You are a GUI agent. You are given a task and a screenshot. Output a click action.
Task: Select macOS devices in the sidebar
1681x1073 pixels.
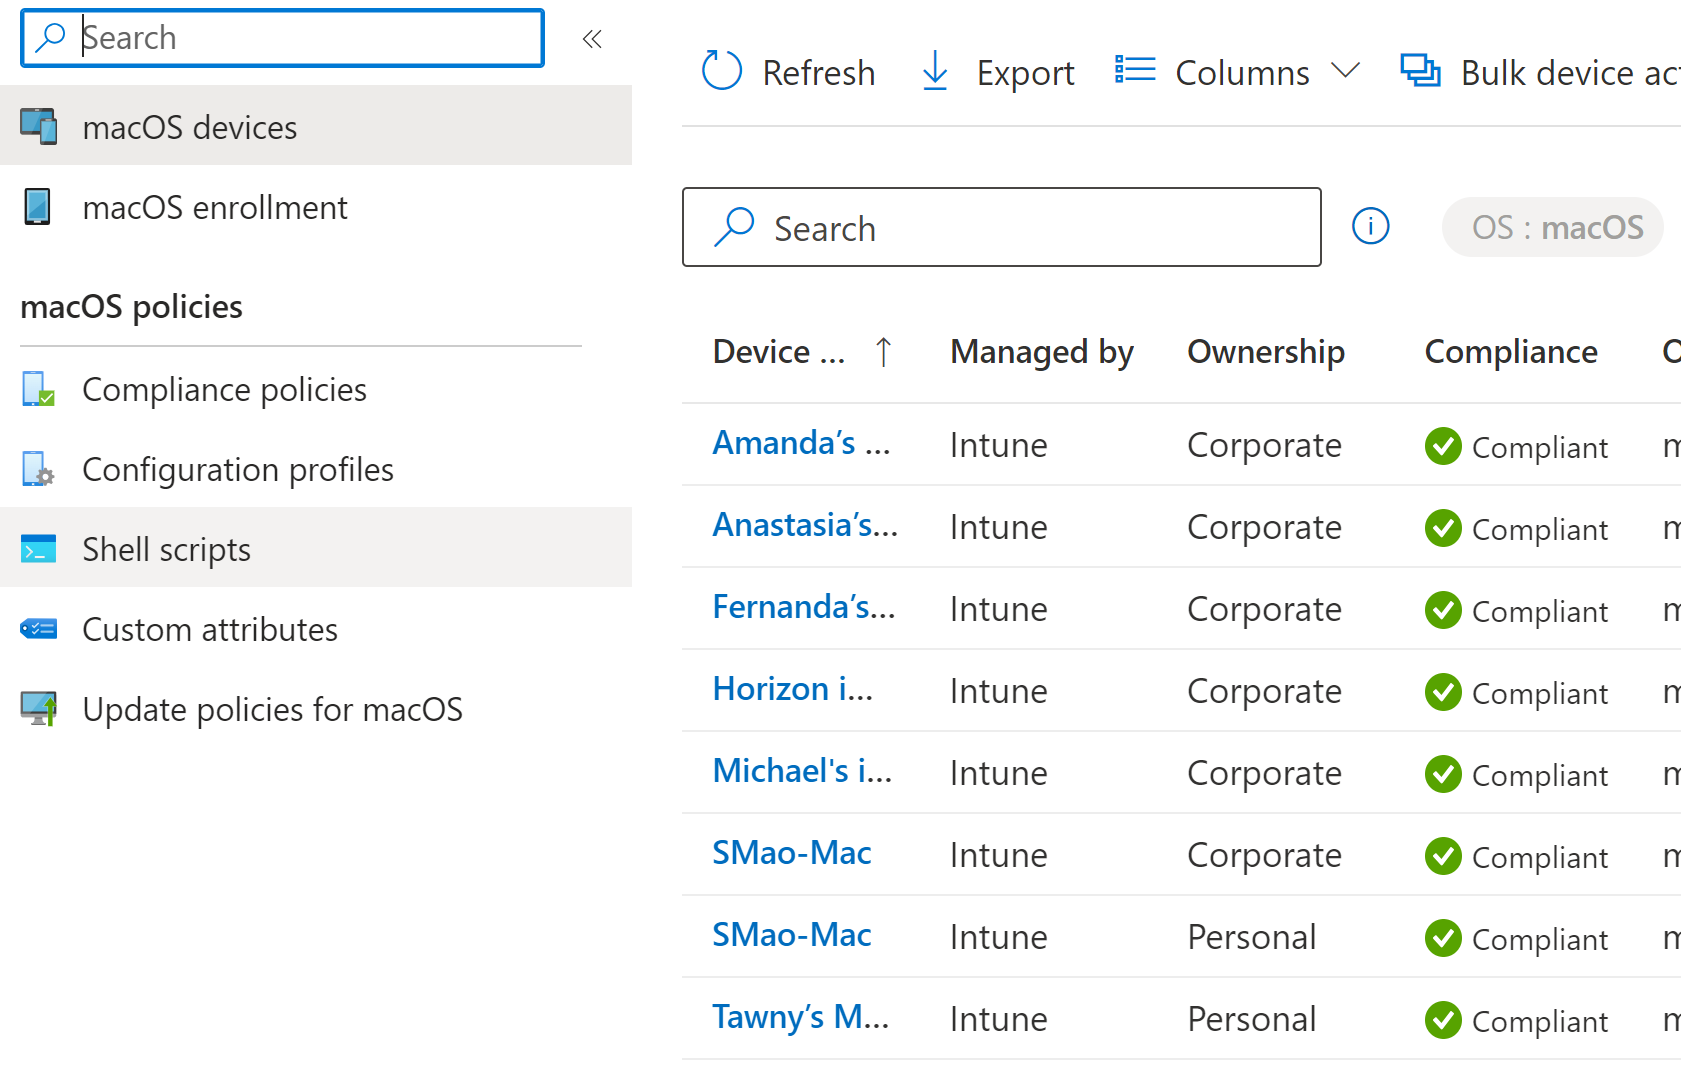click(x=189, y=127)
